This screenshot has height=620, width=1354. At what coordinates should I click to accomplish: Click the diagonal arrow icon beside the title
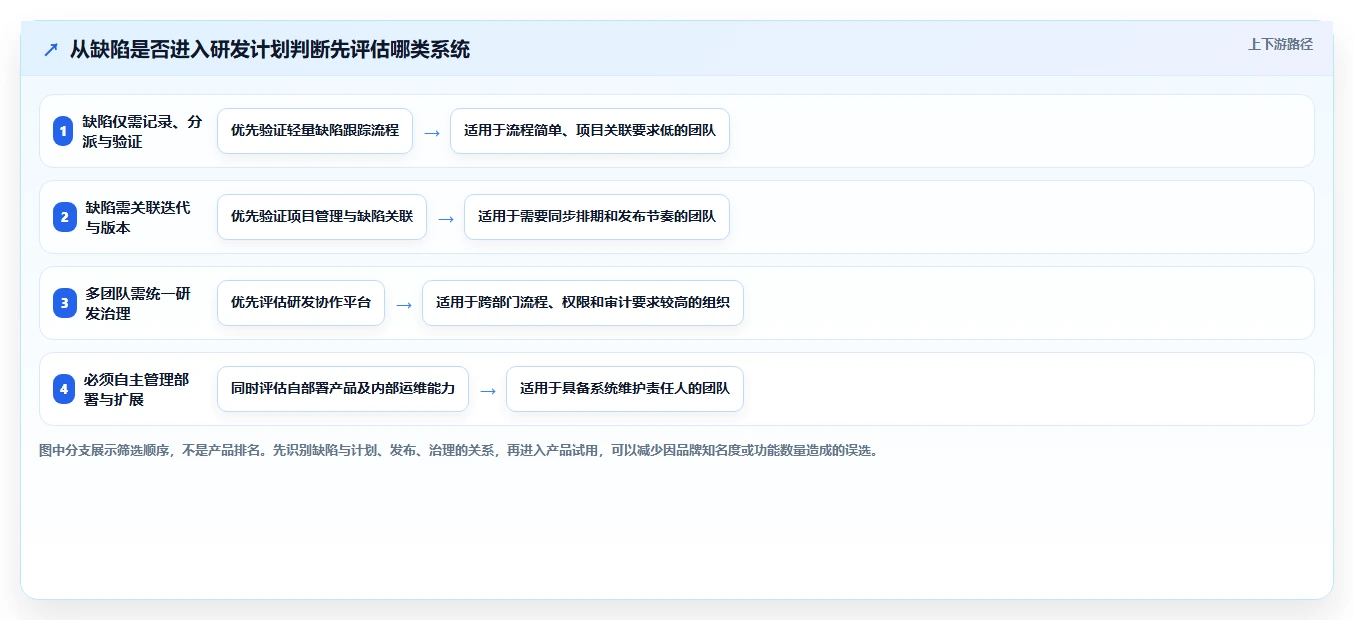pos(51,50)
